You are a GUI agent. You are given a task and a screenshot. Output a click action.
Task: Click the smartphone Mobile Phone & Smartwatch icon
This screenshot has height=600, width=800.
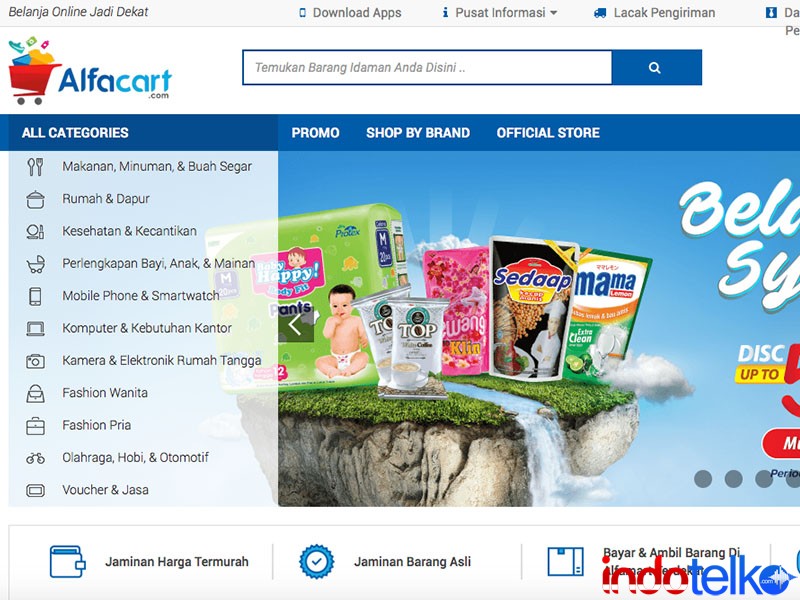click(35, 296)
